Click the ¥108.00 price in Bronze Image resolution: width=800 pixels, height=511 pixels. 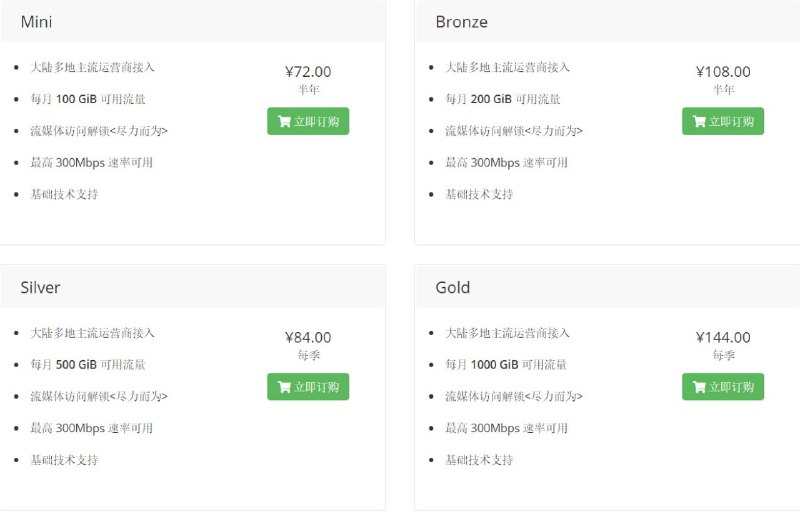coord(723,71)
